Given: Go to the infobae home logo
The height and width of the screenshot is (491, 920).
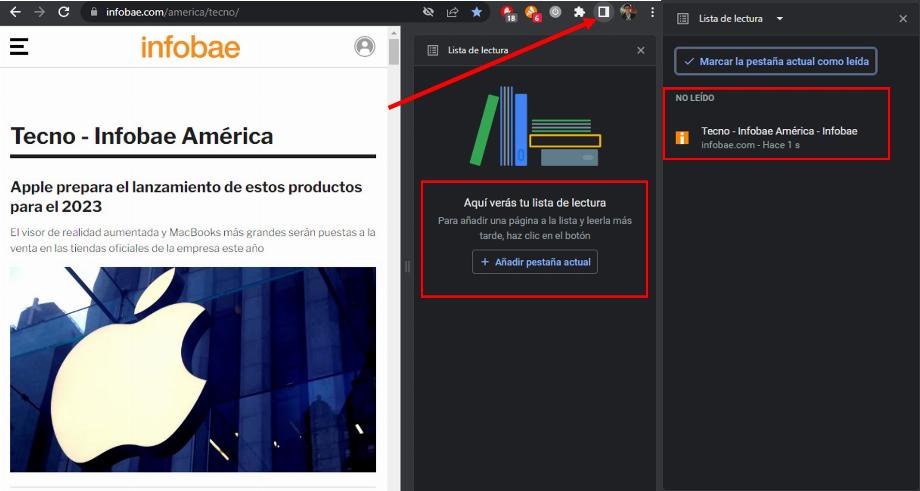Looking at the screenshot, I should tap(191, 47).
